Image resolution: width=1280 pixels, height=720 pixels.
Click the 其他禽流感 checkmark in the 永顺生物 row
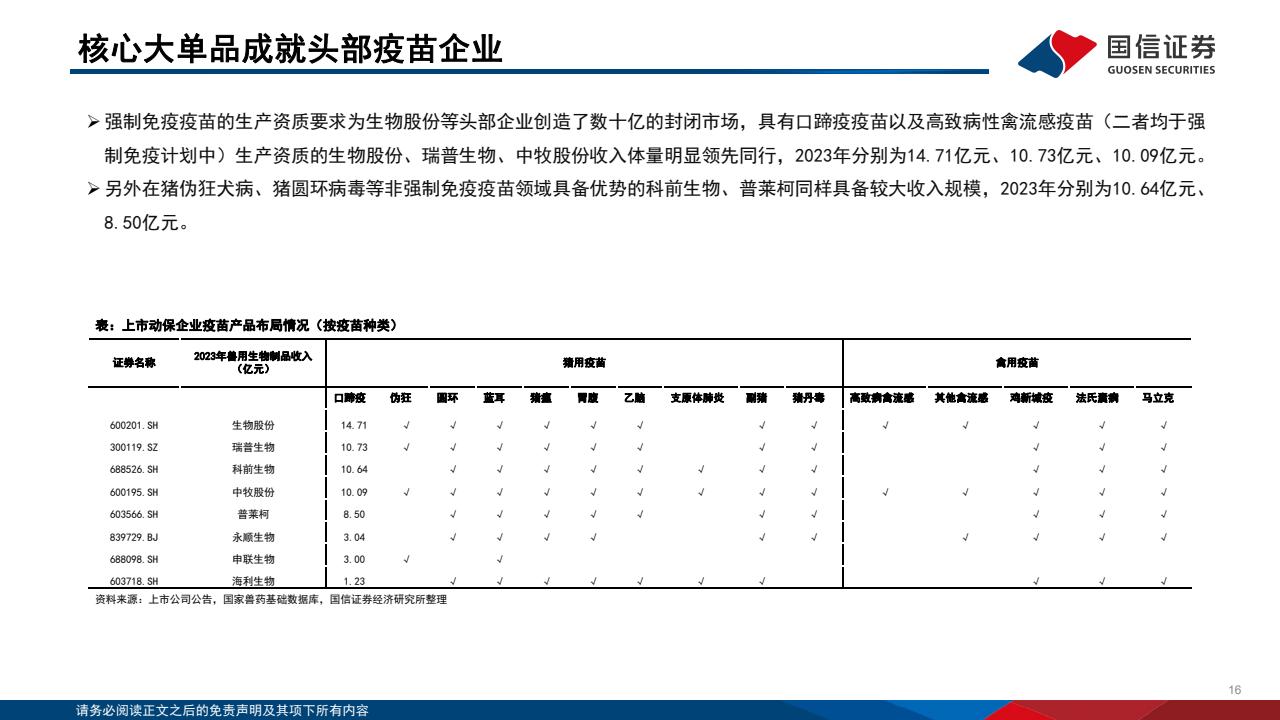[965, 537]
